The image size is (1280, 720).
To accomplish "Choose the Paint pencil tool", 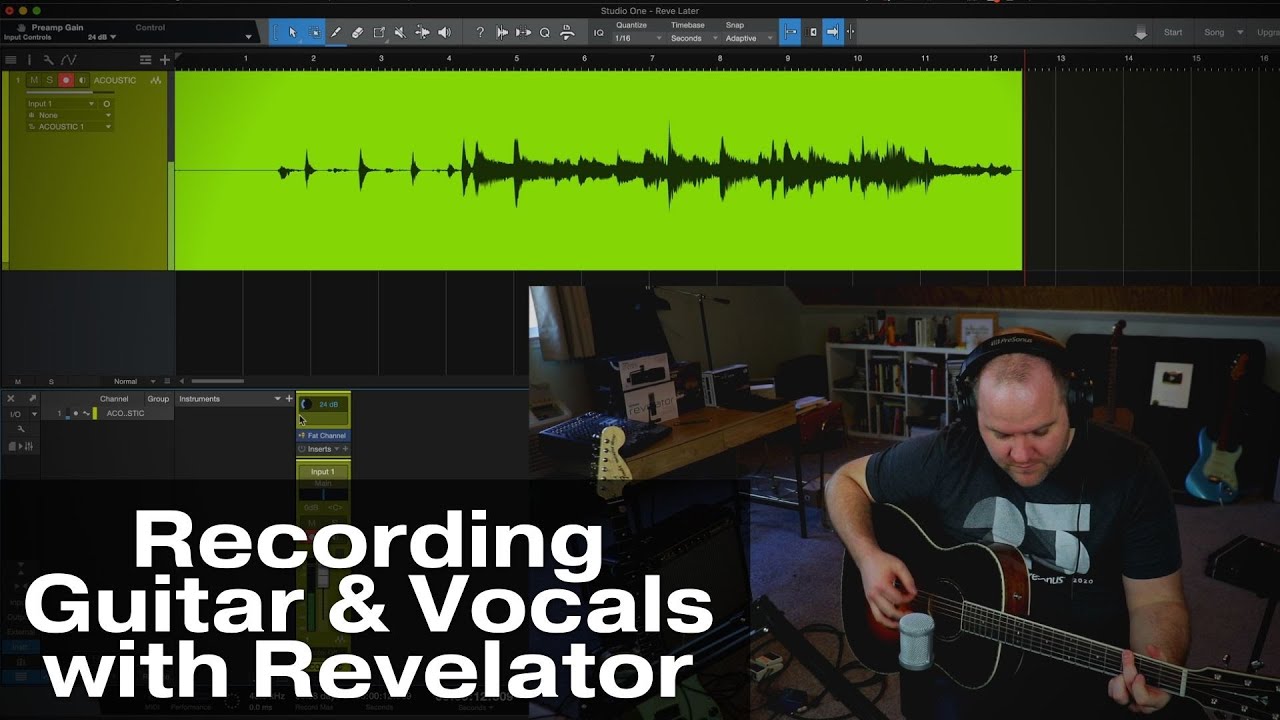I will (x=336, y=32).
